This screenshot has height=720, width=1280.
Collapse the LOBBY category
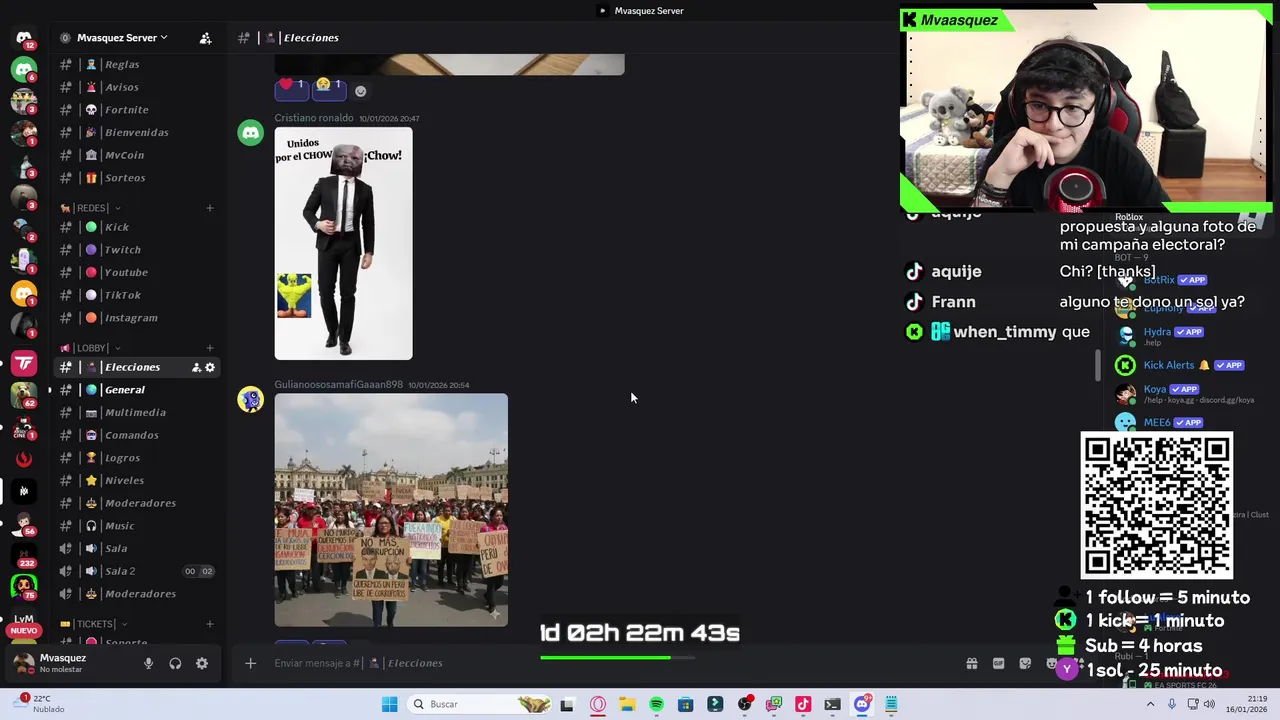point(90,348)
